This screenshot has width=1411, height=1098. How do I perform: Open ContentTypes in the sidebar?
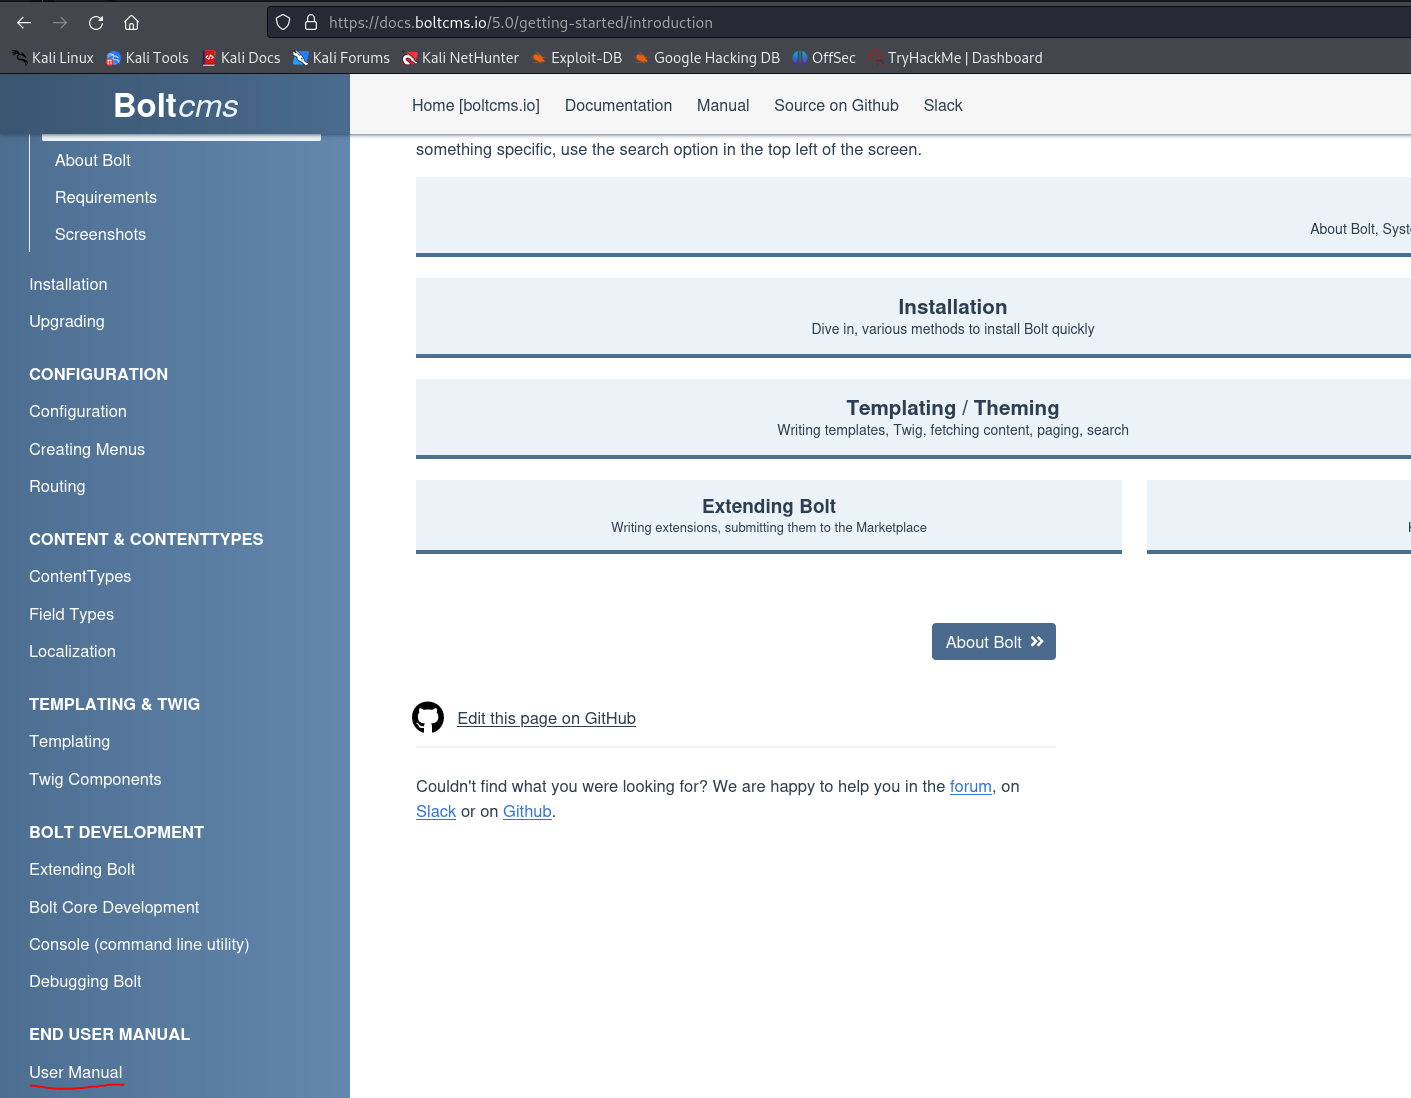pos(80,576)
